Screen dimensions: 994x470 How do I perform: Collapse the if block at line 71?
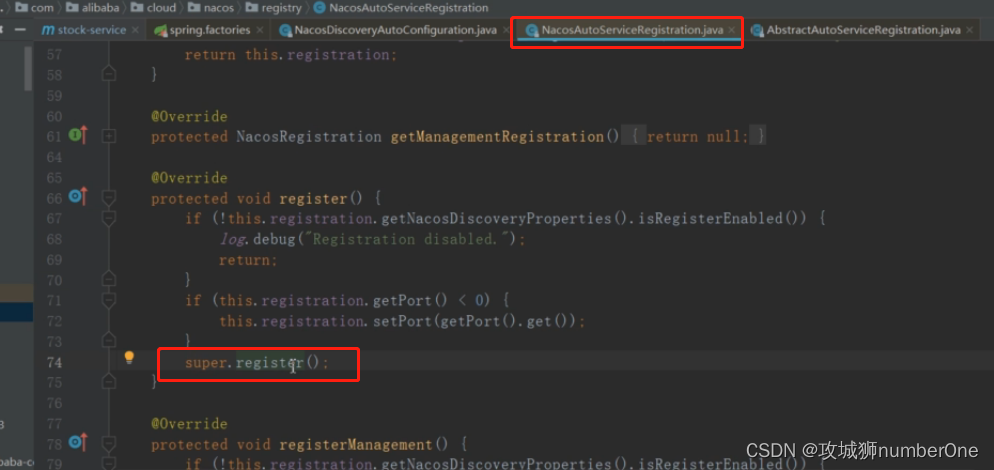[109, 299]
